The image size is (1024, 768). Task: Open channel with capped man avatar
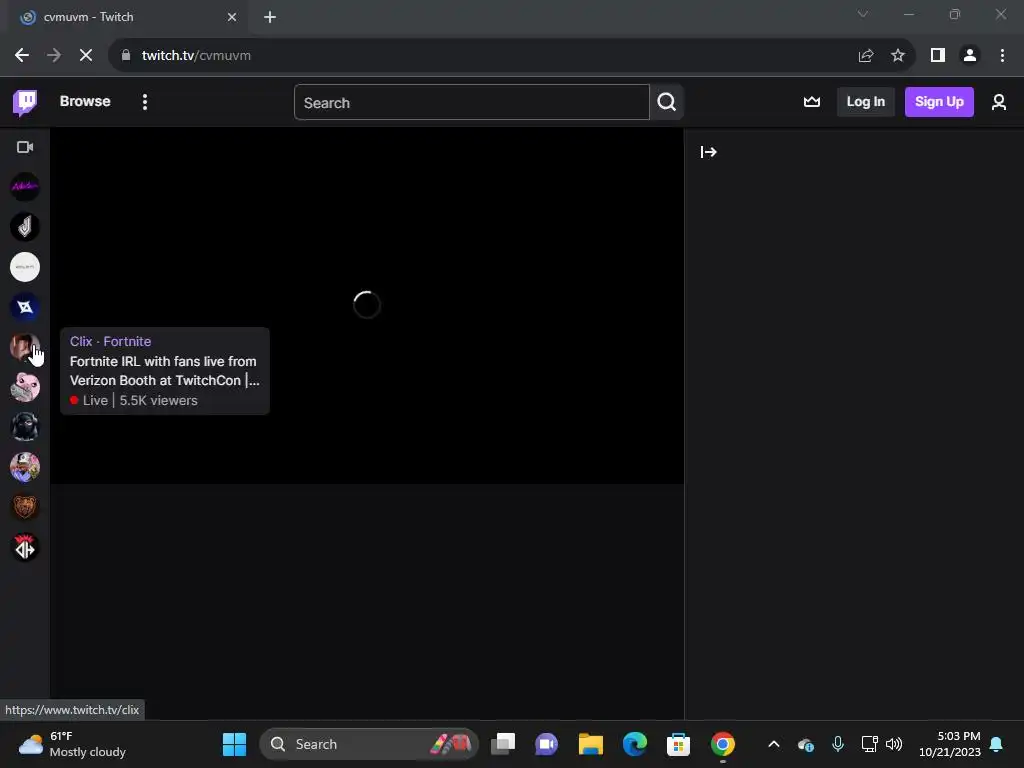click(25, 467)
